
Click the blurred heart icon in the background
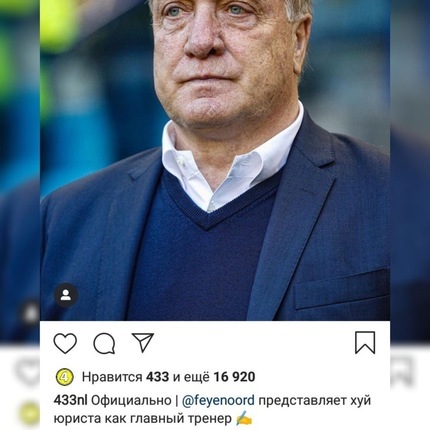click(x=27, y=372)
